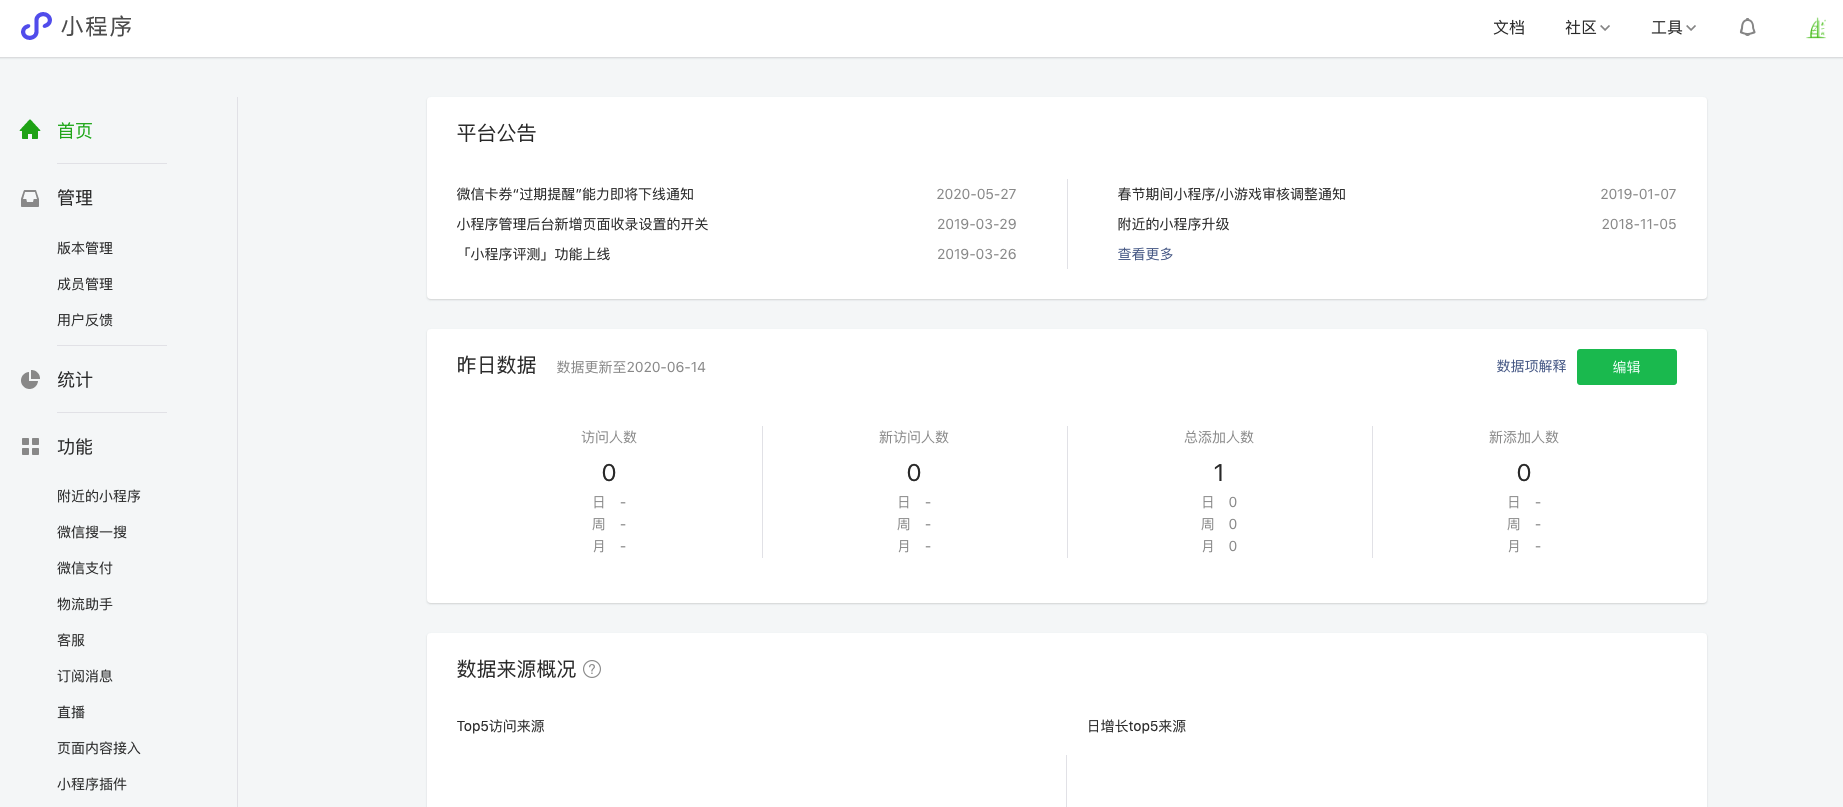Click the help icon next to 数据来源概况

point(592,669)
